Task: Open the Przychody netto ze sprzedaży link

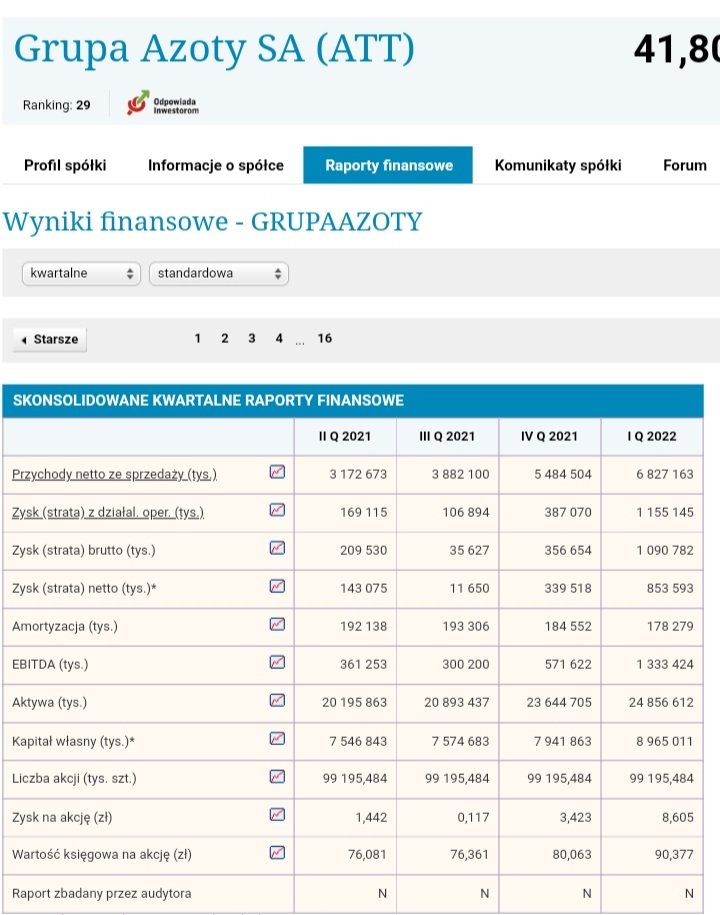Action: [x=114, y=474]
